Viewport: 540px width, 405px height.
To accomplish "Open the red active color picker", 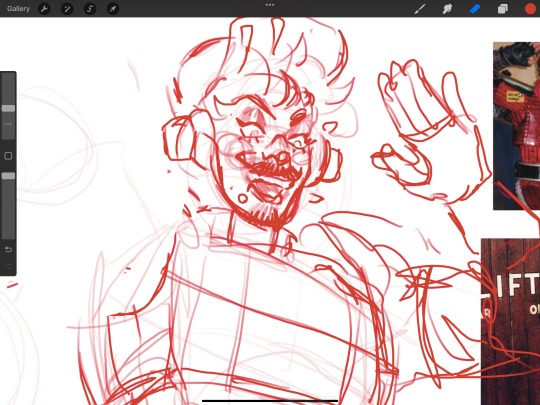I will coord(530,9).
